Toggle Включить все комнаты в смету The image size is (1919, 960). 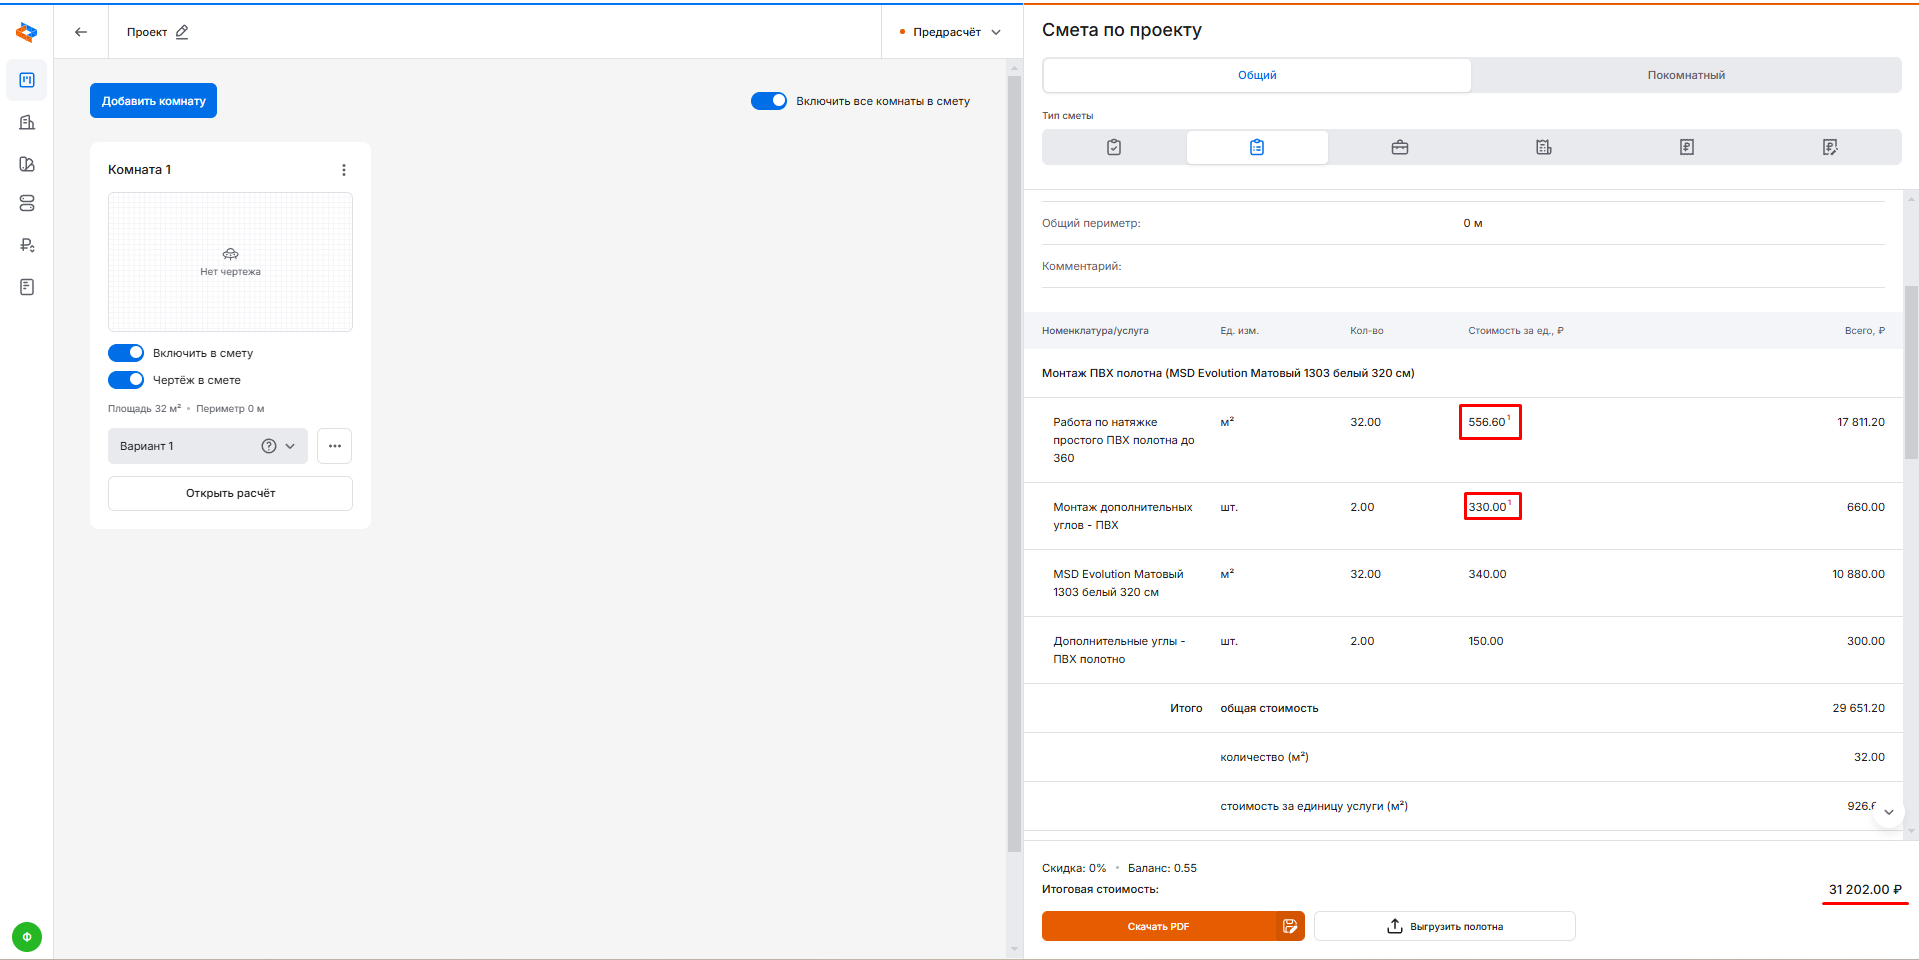click(769, 101)
